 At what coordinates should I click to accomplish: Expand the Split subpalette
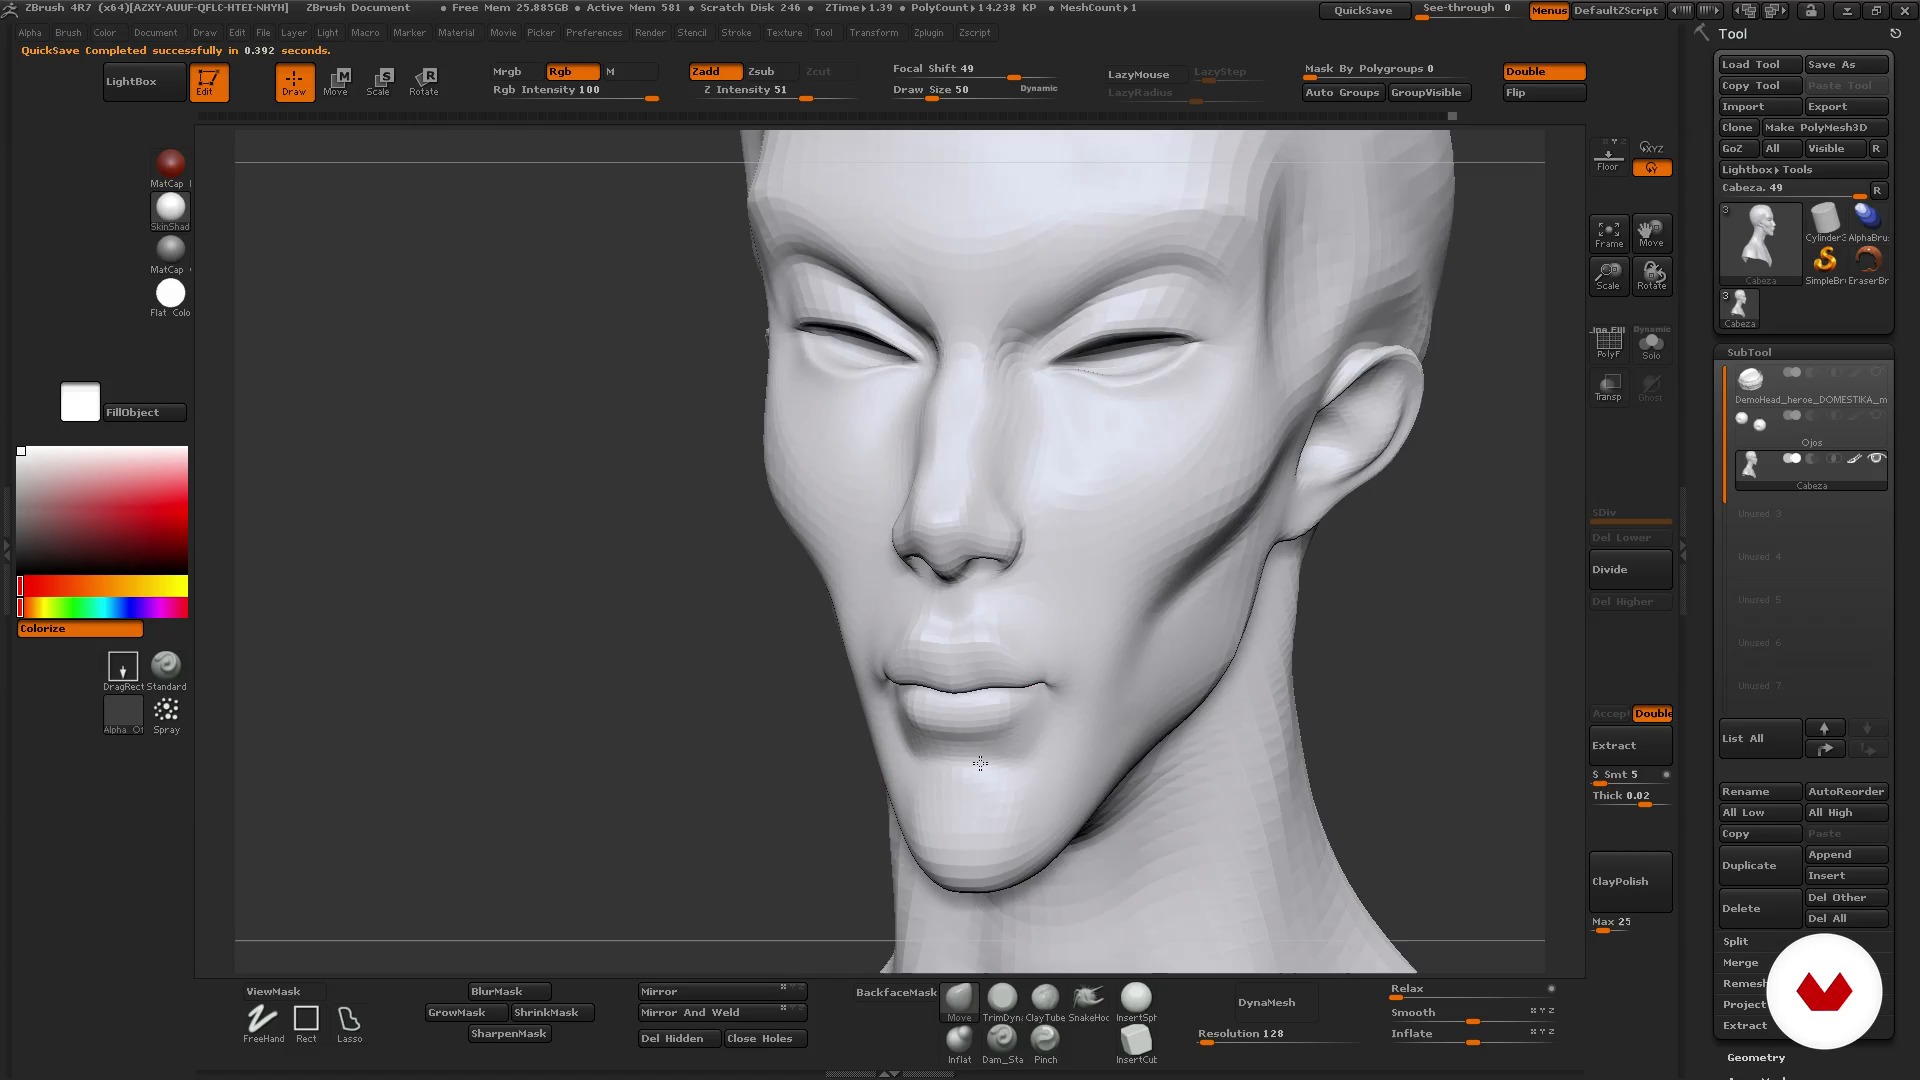point(1736,941)
